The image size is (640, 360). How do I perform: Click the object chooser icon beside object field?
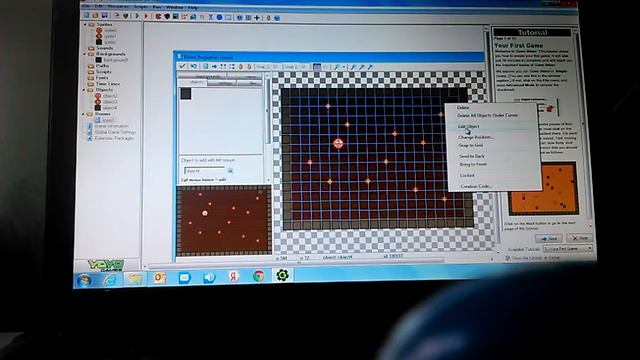pyautogui.click(x=231, y=170)
